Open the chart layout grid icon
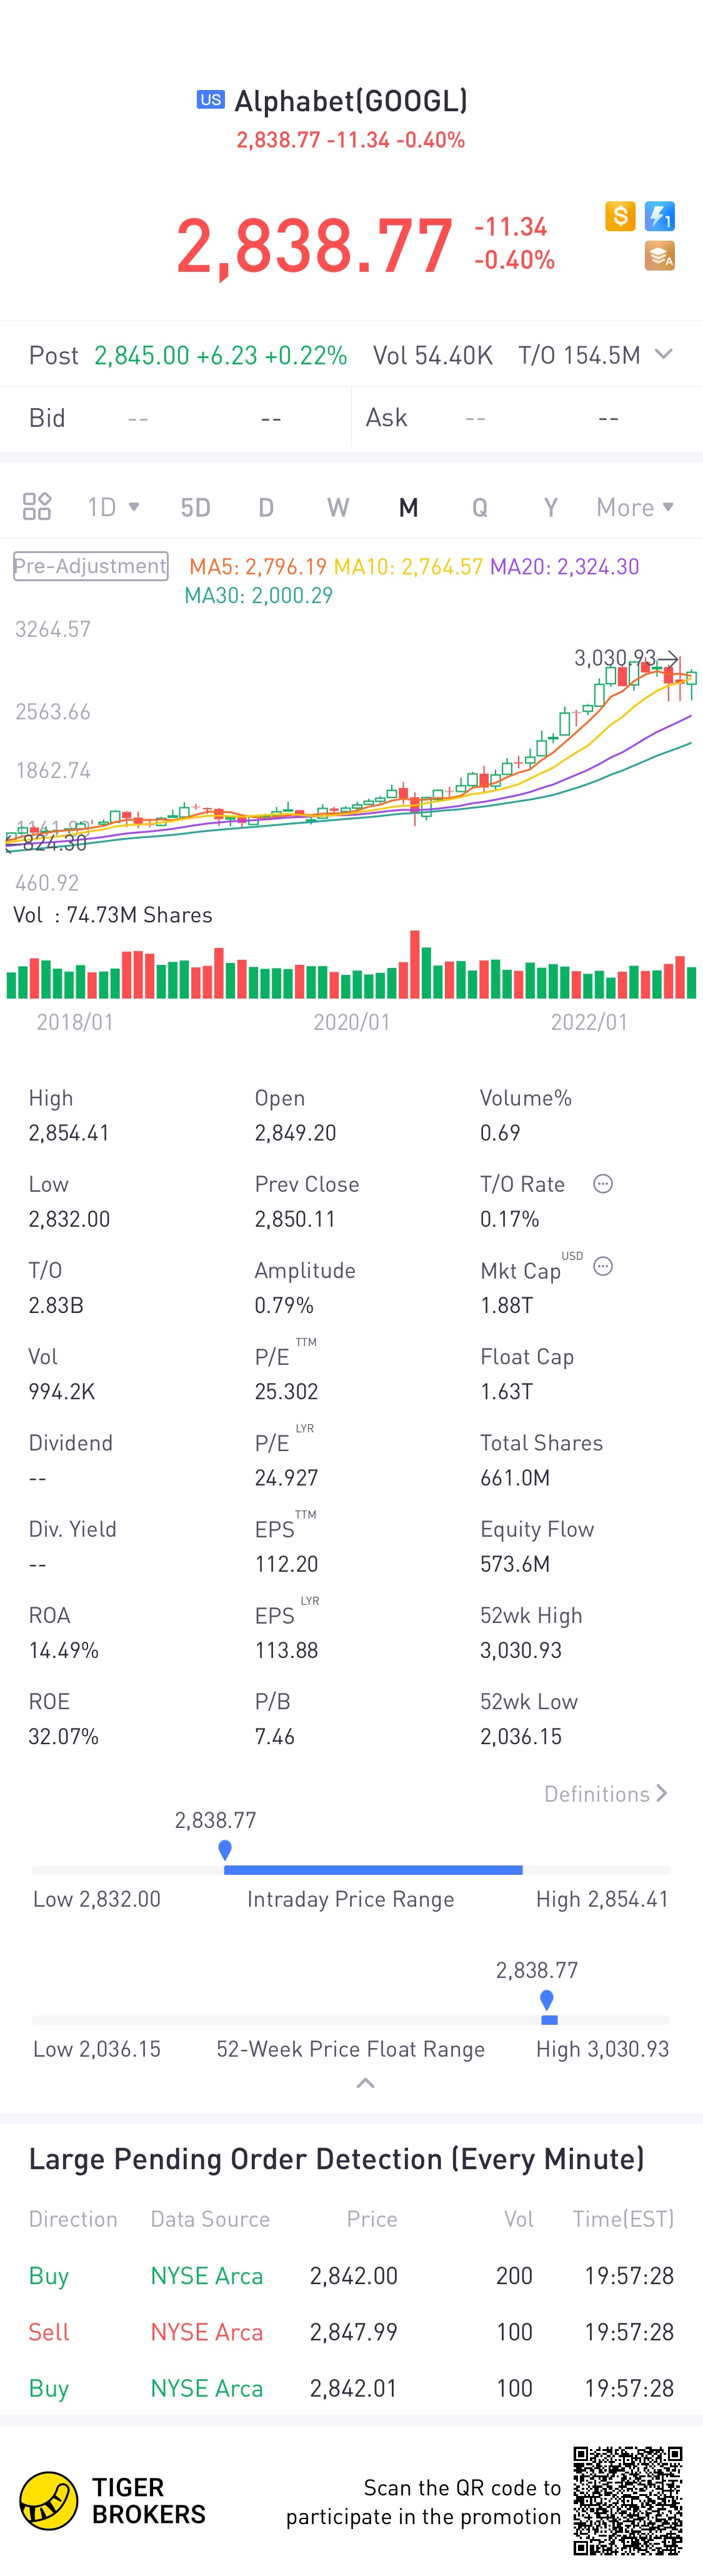The height and width of the screenshot is (2576, 703). click(x=37, y=507)
